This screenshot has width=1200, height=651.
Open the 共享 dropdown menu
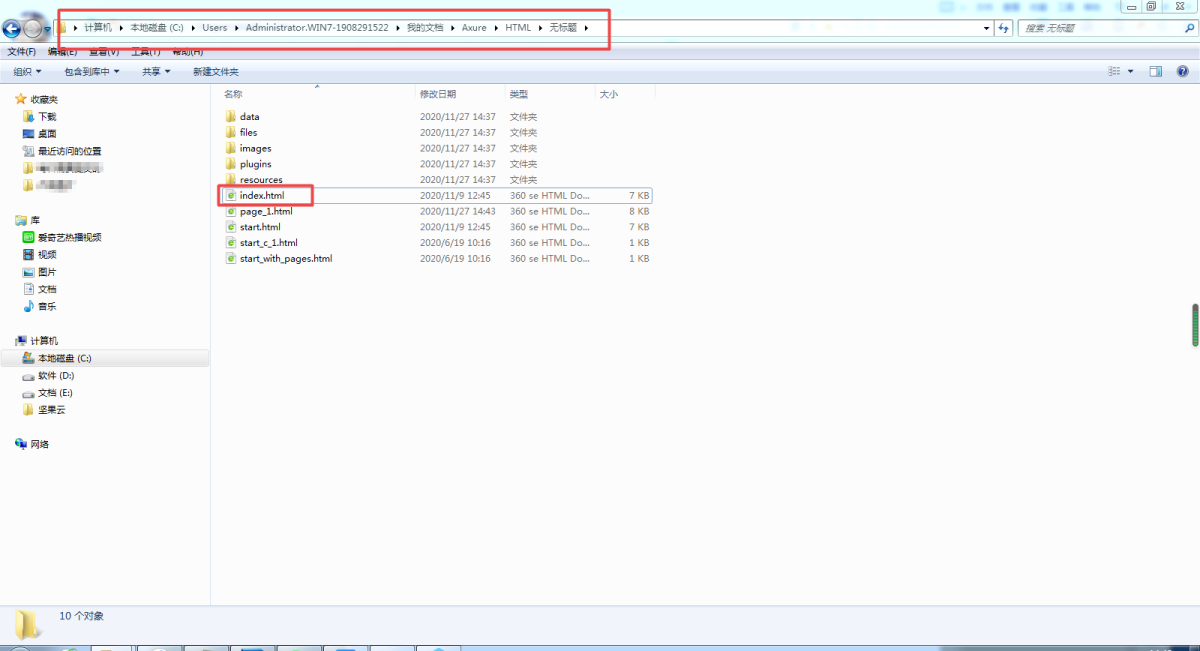point(155,71)
